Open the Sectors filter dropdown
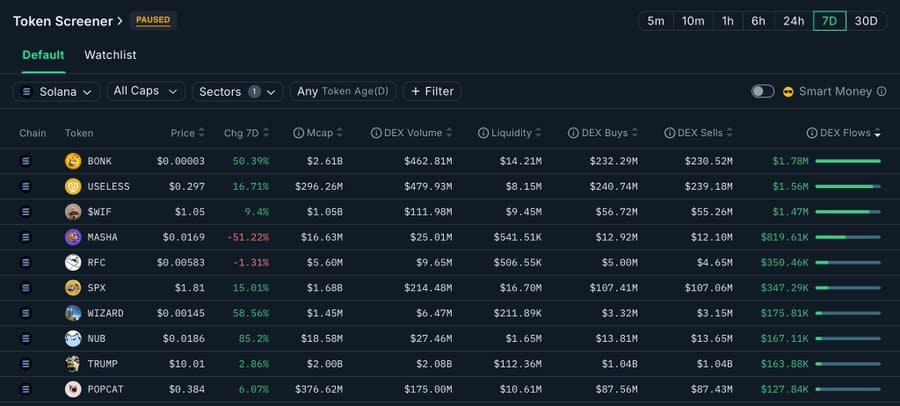The image size is (900, 406). click(237, 91)
